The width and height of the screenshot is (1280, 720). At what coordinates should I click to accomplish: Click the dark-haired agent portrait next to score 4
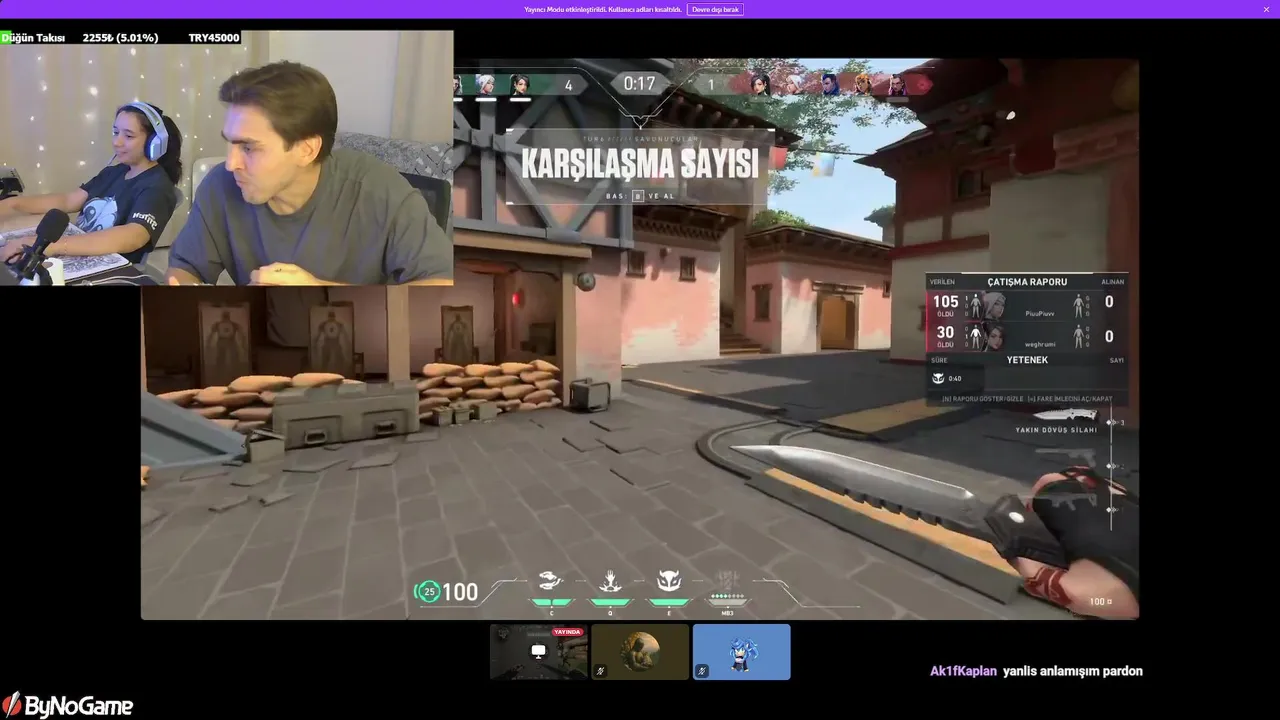coord(520,85)
